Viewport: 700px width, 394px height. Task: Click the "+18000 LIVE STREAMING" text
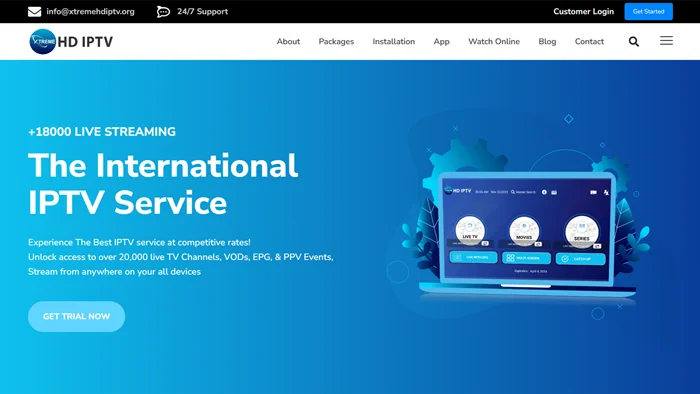[x=102, y=132]
